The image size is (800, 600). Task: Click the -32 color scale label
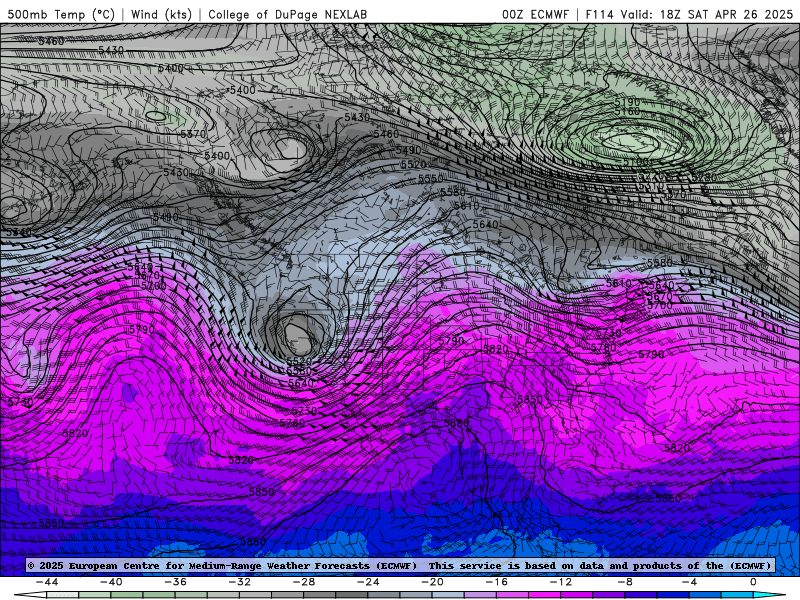click(240, 582)
